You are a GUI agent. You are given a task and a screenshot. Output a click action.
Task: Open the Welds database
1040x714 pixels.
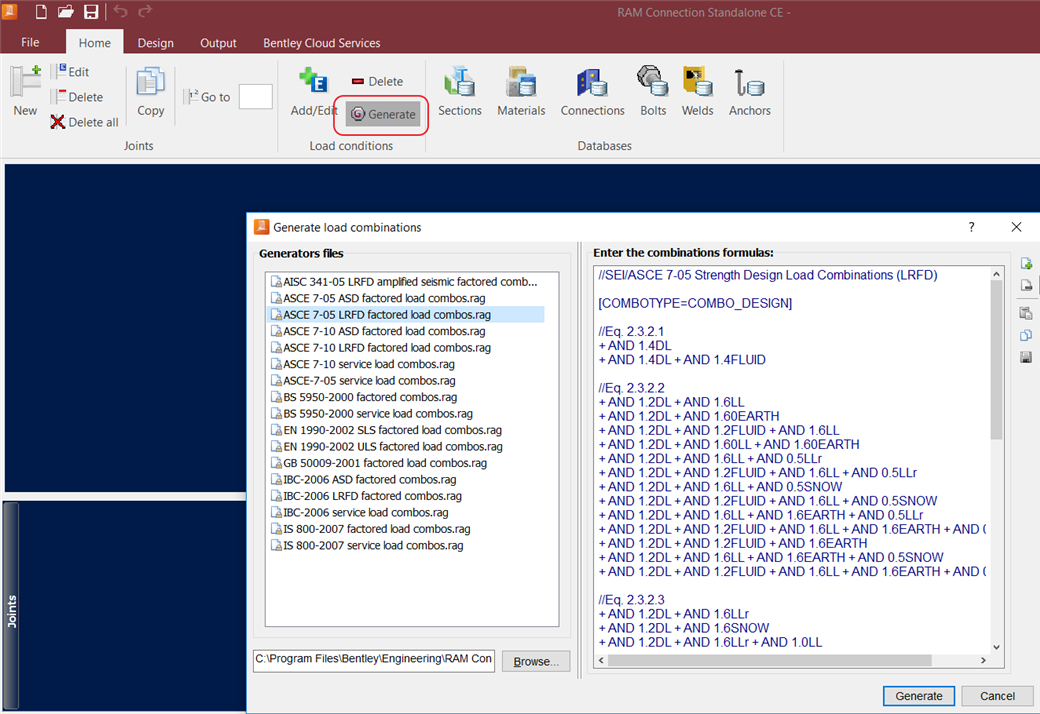(x=697, y=92)
